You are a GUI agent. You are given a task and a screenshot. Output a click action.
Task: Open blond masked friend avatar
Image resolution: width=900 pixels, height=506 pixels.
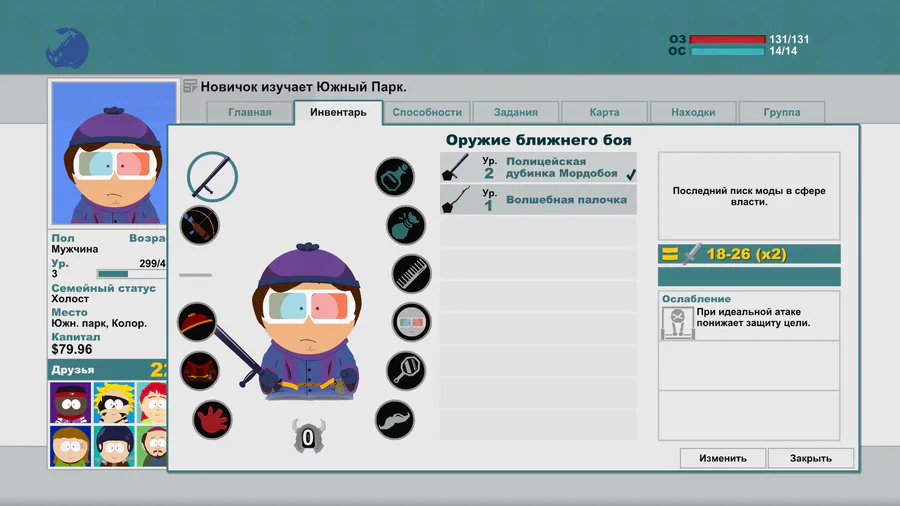[114, 403]
